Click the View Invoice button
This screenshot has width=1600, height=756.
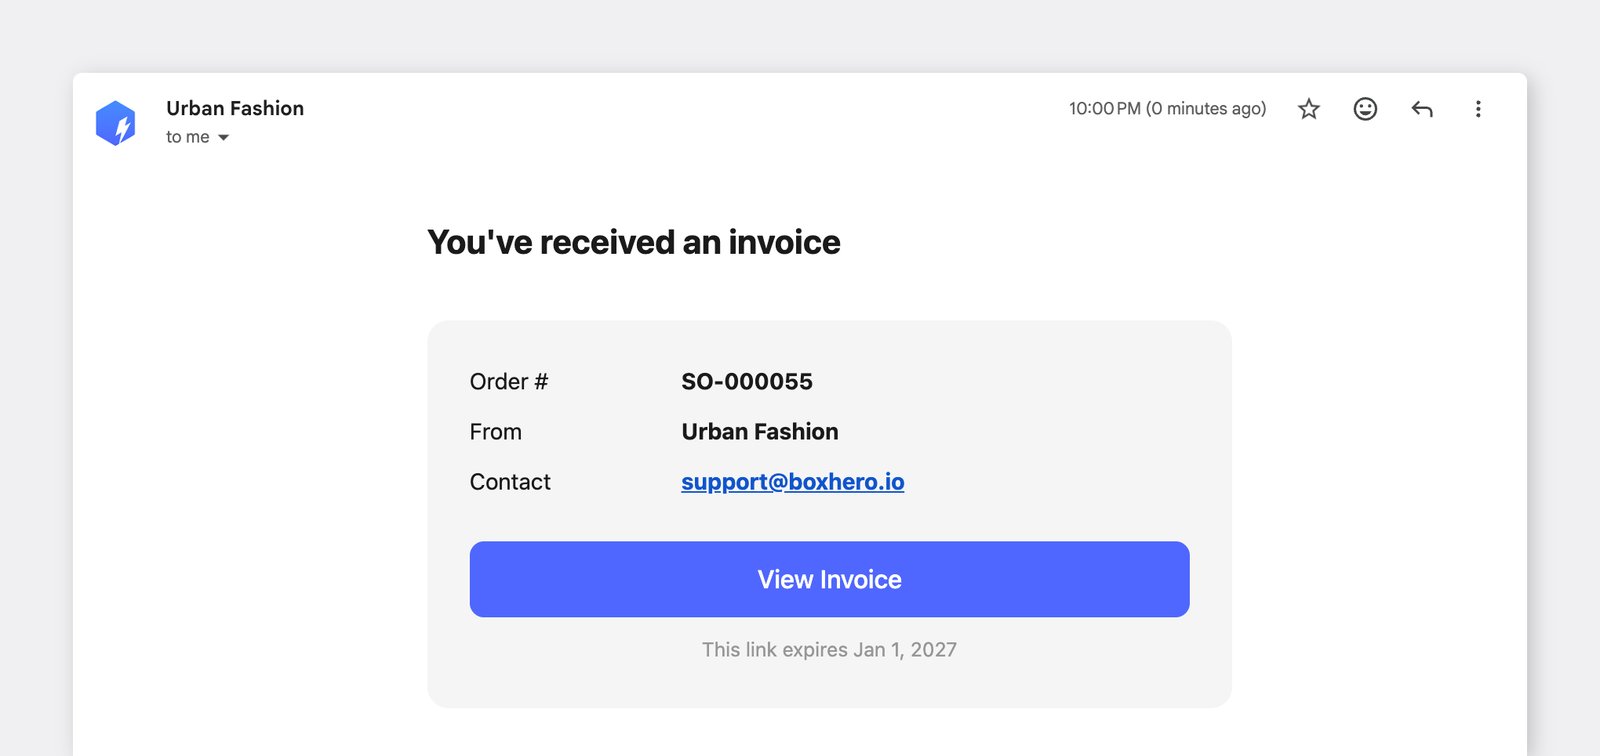point(829,579)
